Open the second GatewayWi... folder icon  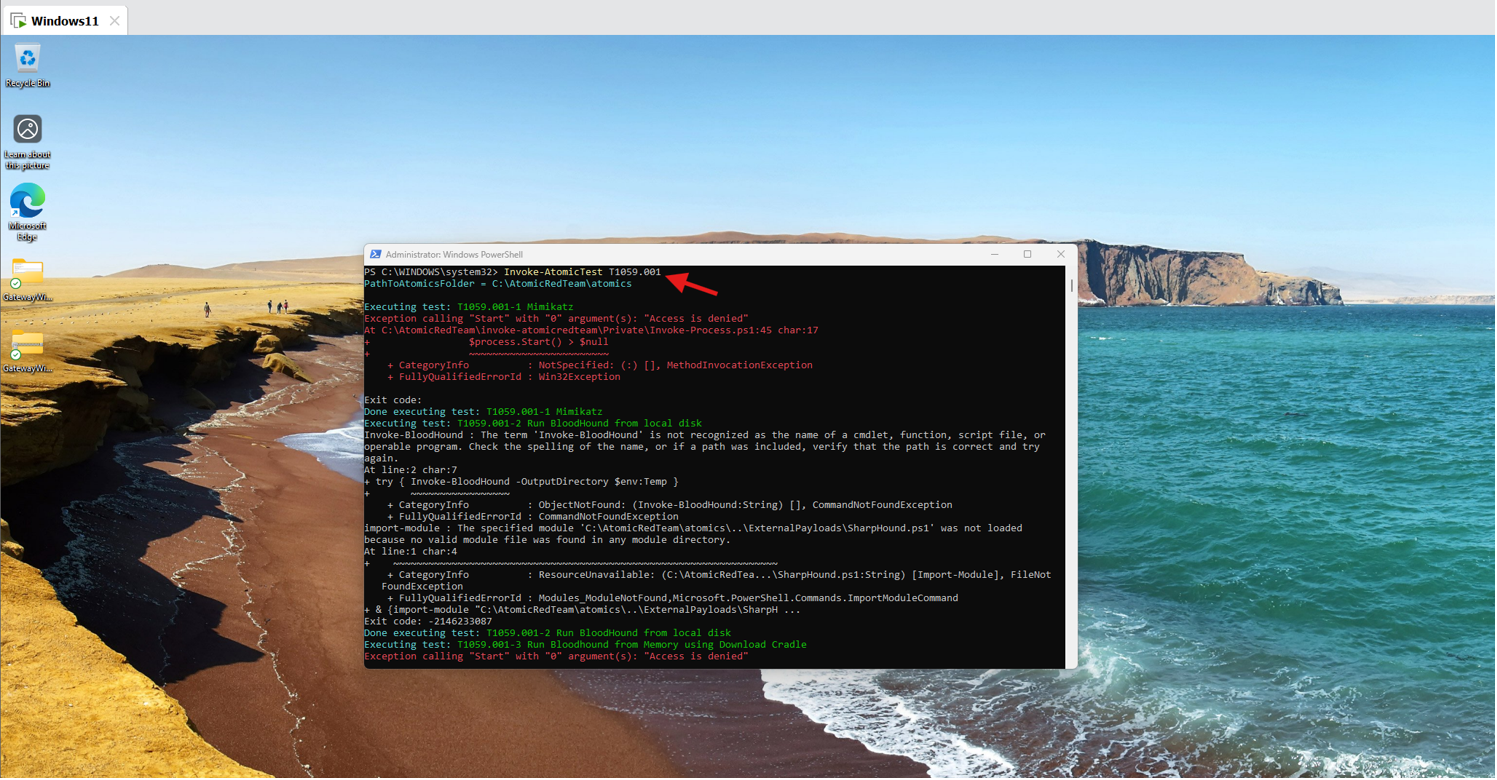click(27, 351)
